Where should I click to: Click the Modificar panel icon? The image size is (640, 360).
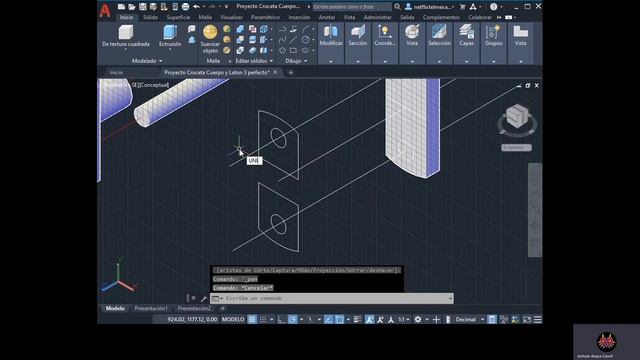click(x=331, y=32)
